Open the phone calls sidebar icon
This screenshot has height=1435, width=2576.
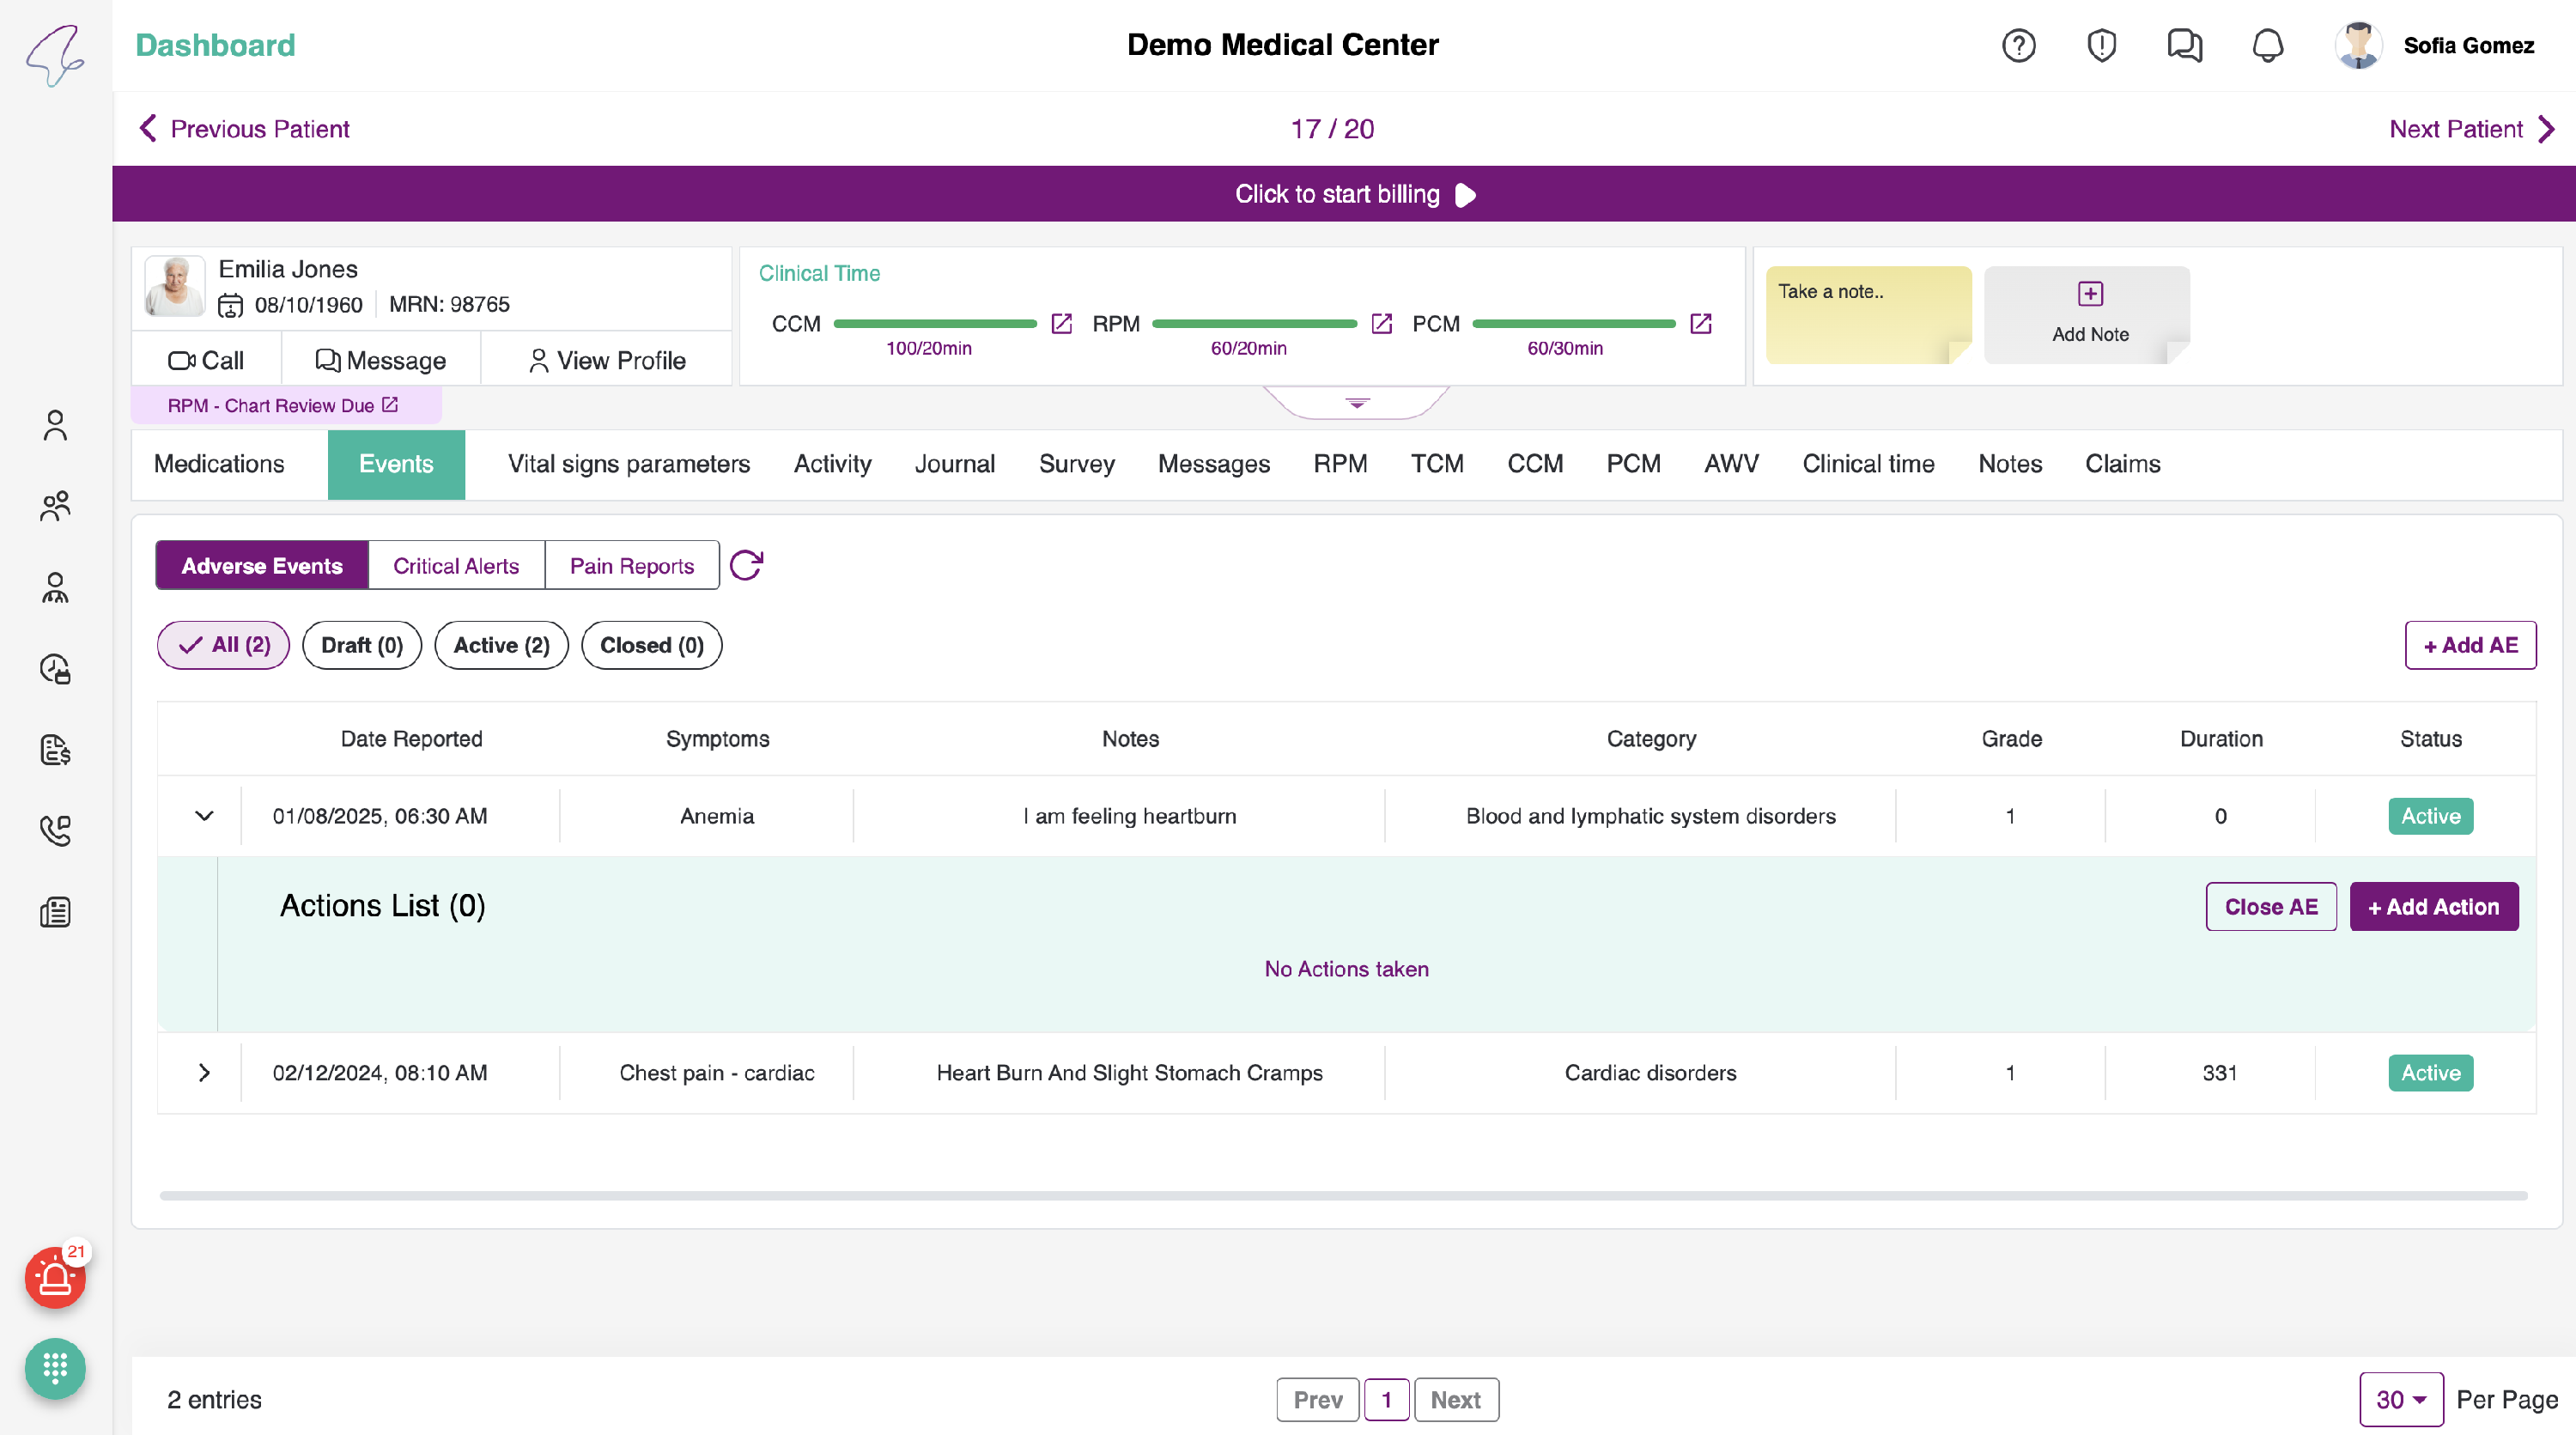point(55,830)
